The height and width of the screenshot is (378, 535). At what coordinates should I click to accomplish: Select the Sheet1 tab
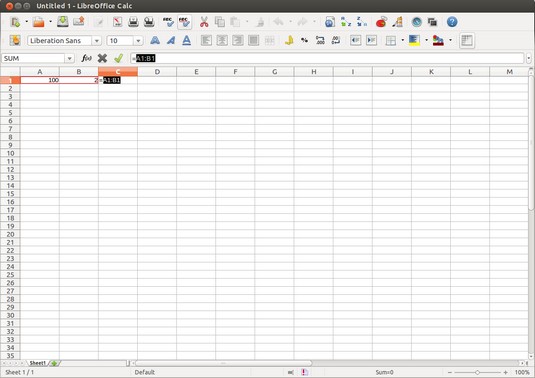click(37, 363)
